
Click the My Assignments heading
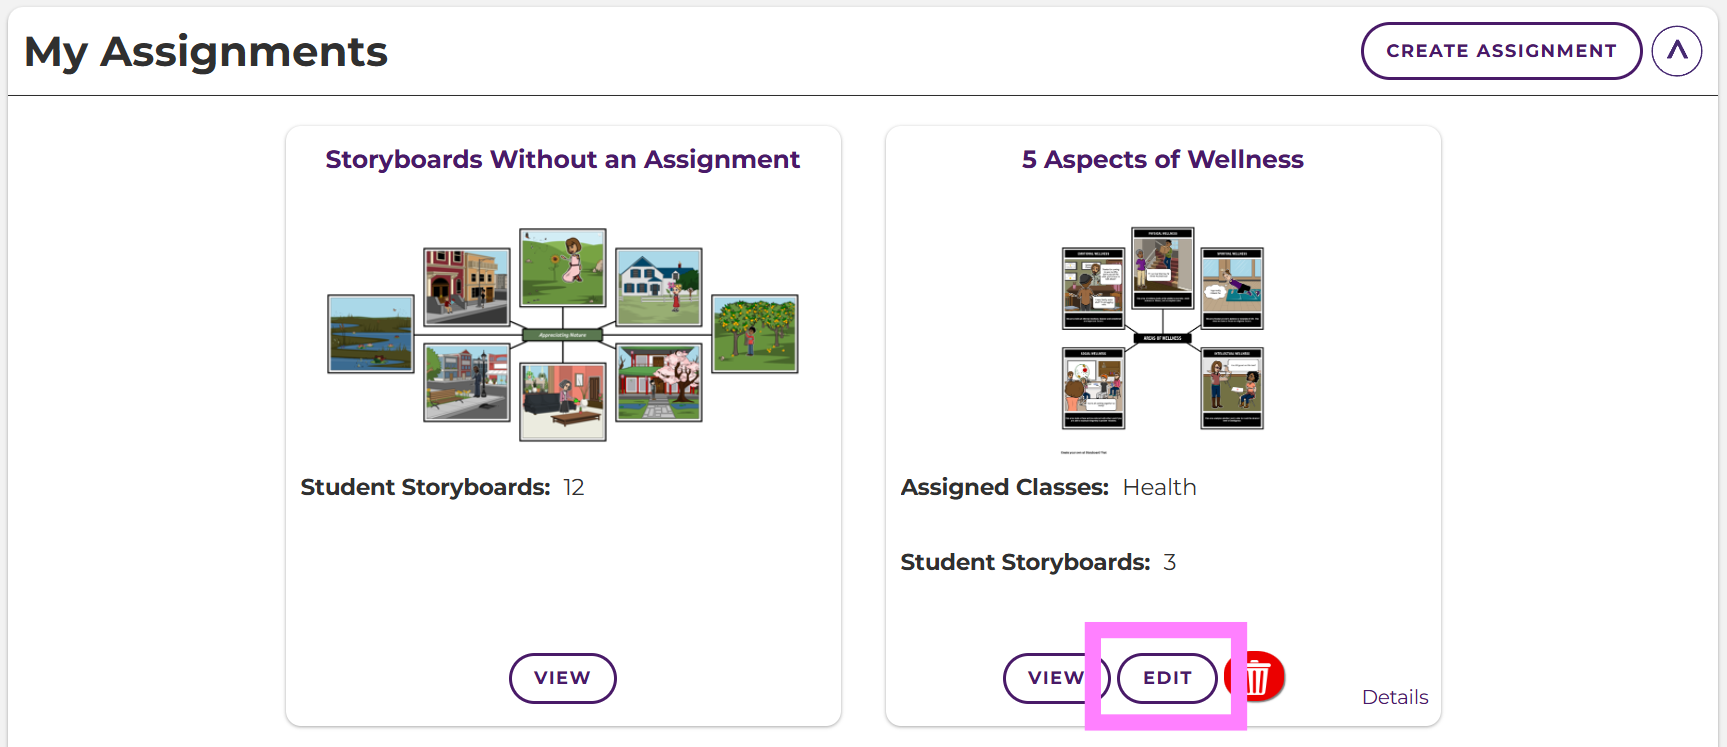[x=206, y=52]
